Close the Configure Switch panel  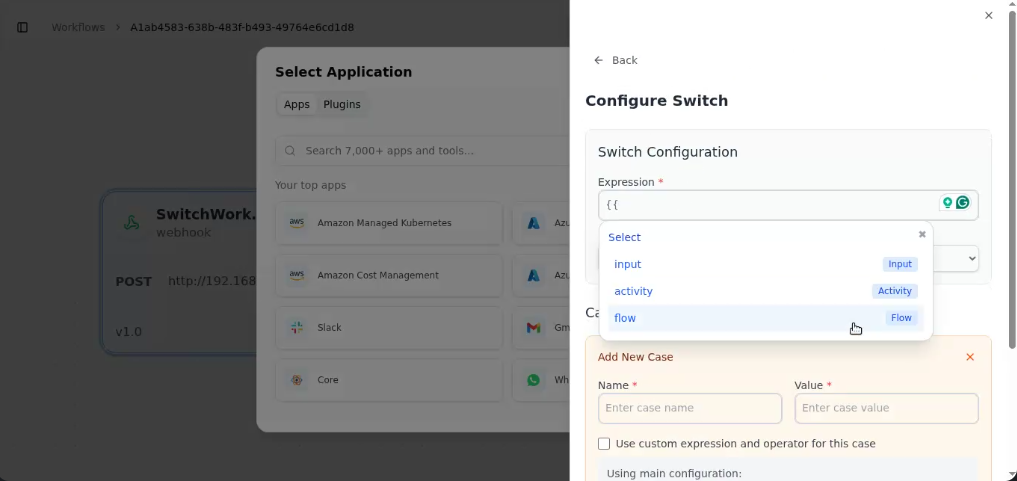pyautogui.click(x=988, y=15)
